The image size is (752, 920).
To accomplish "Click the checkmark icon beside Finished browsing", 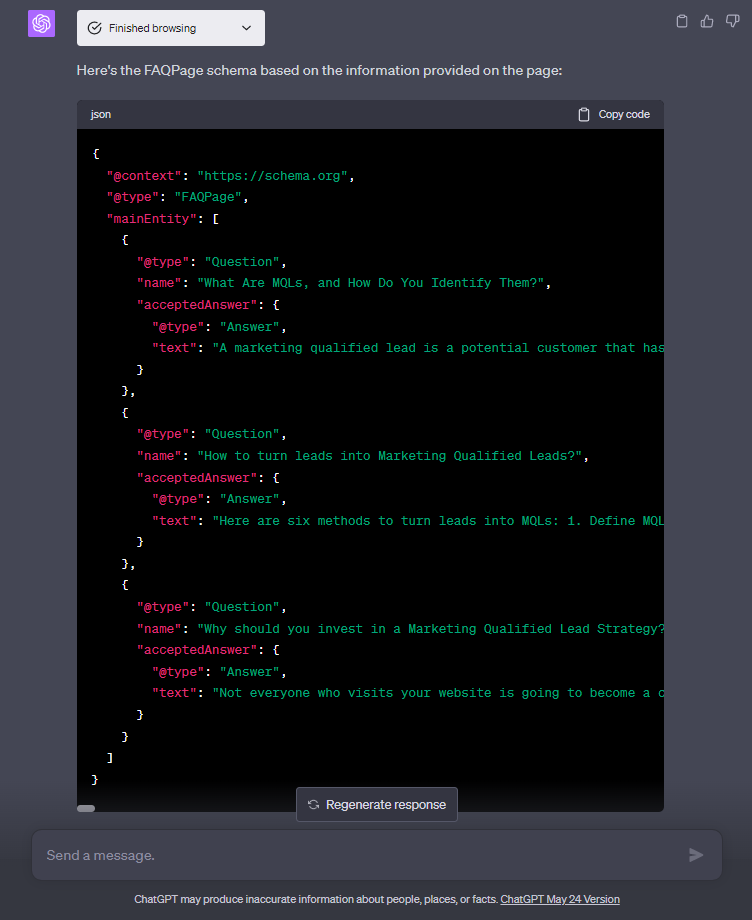I will coord(95,28).
